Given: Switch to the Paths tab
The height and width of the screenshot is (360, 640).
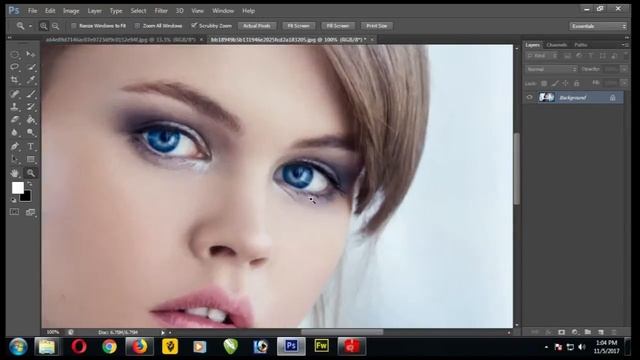Looking at the screenshot, I should [x=580, y=45].
